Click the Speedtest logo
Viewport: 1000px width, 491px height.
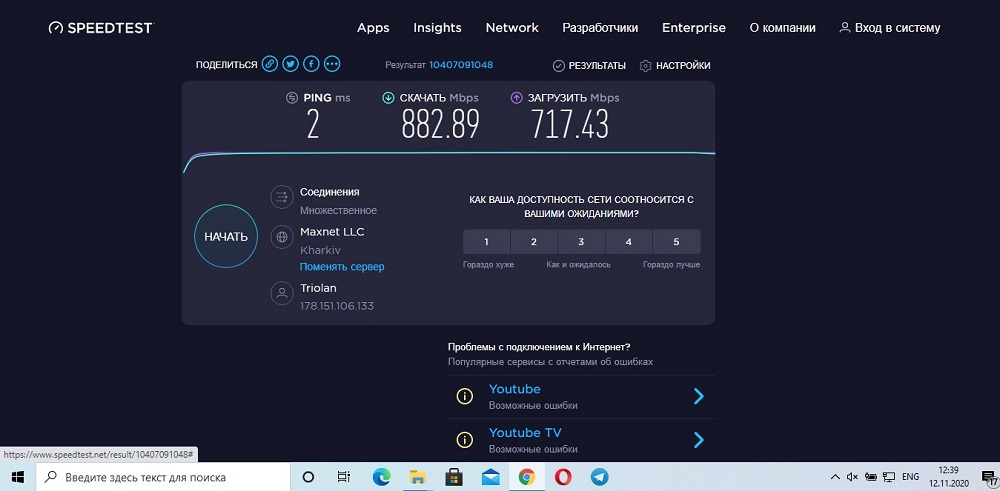click(x=101, y=28)
